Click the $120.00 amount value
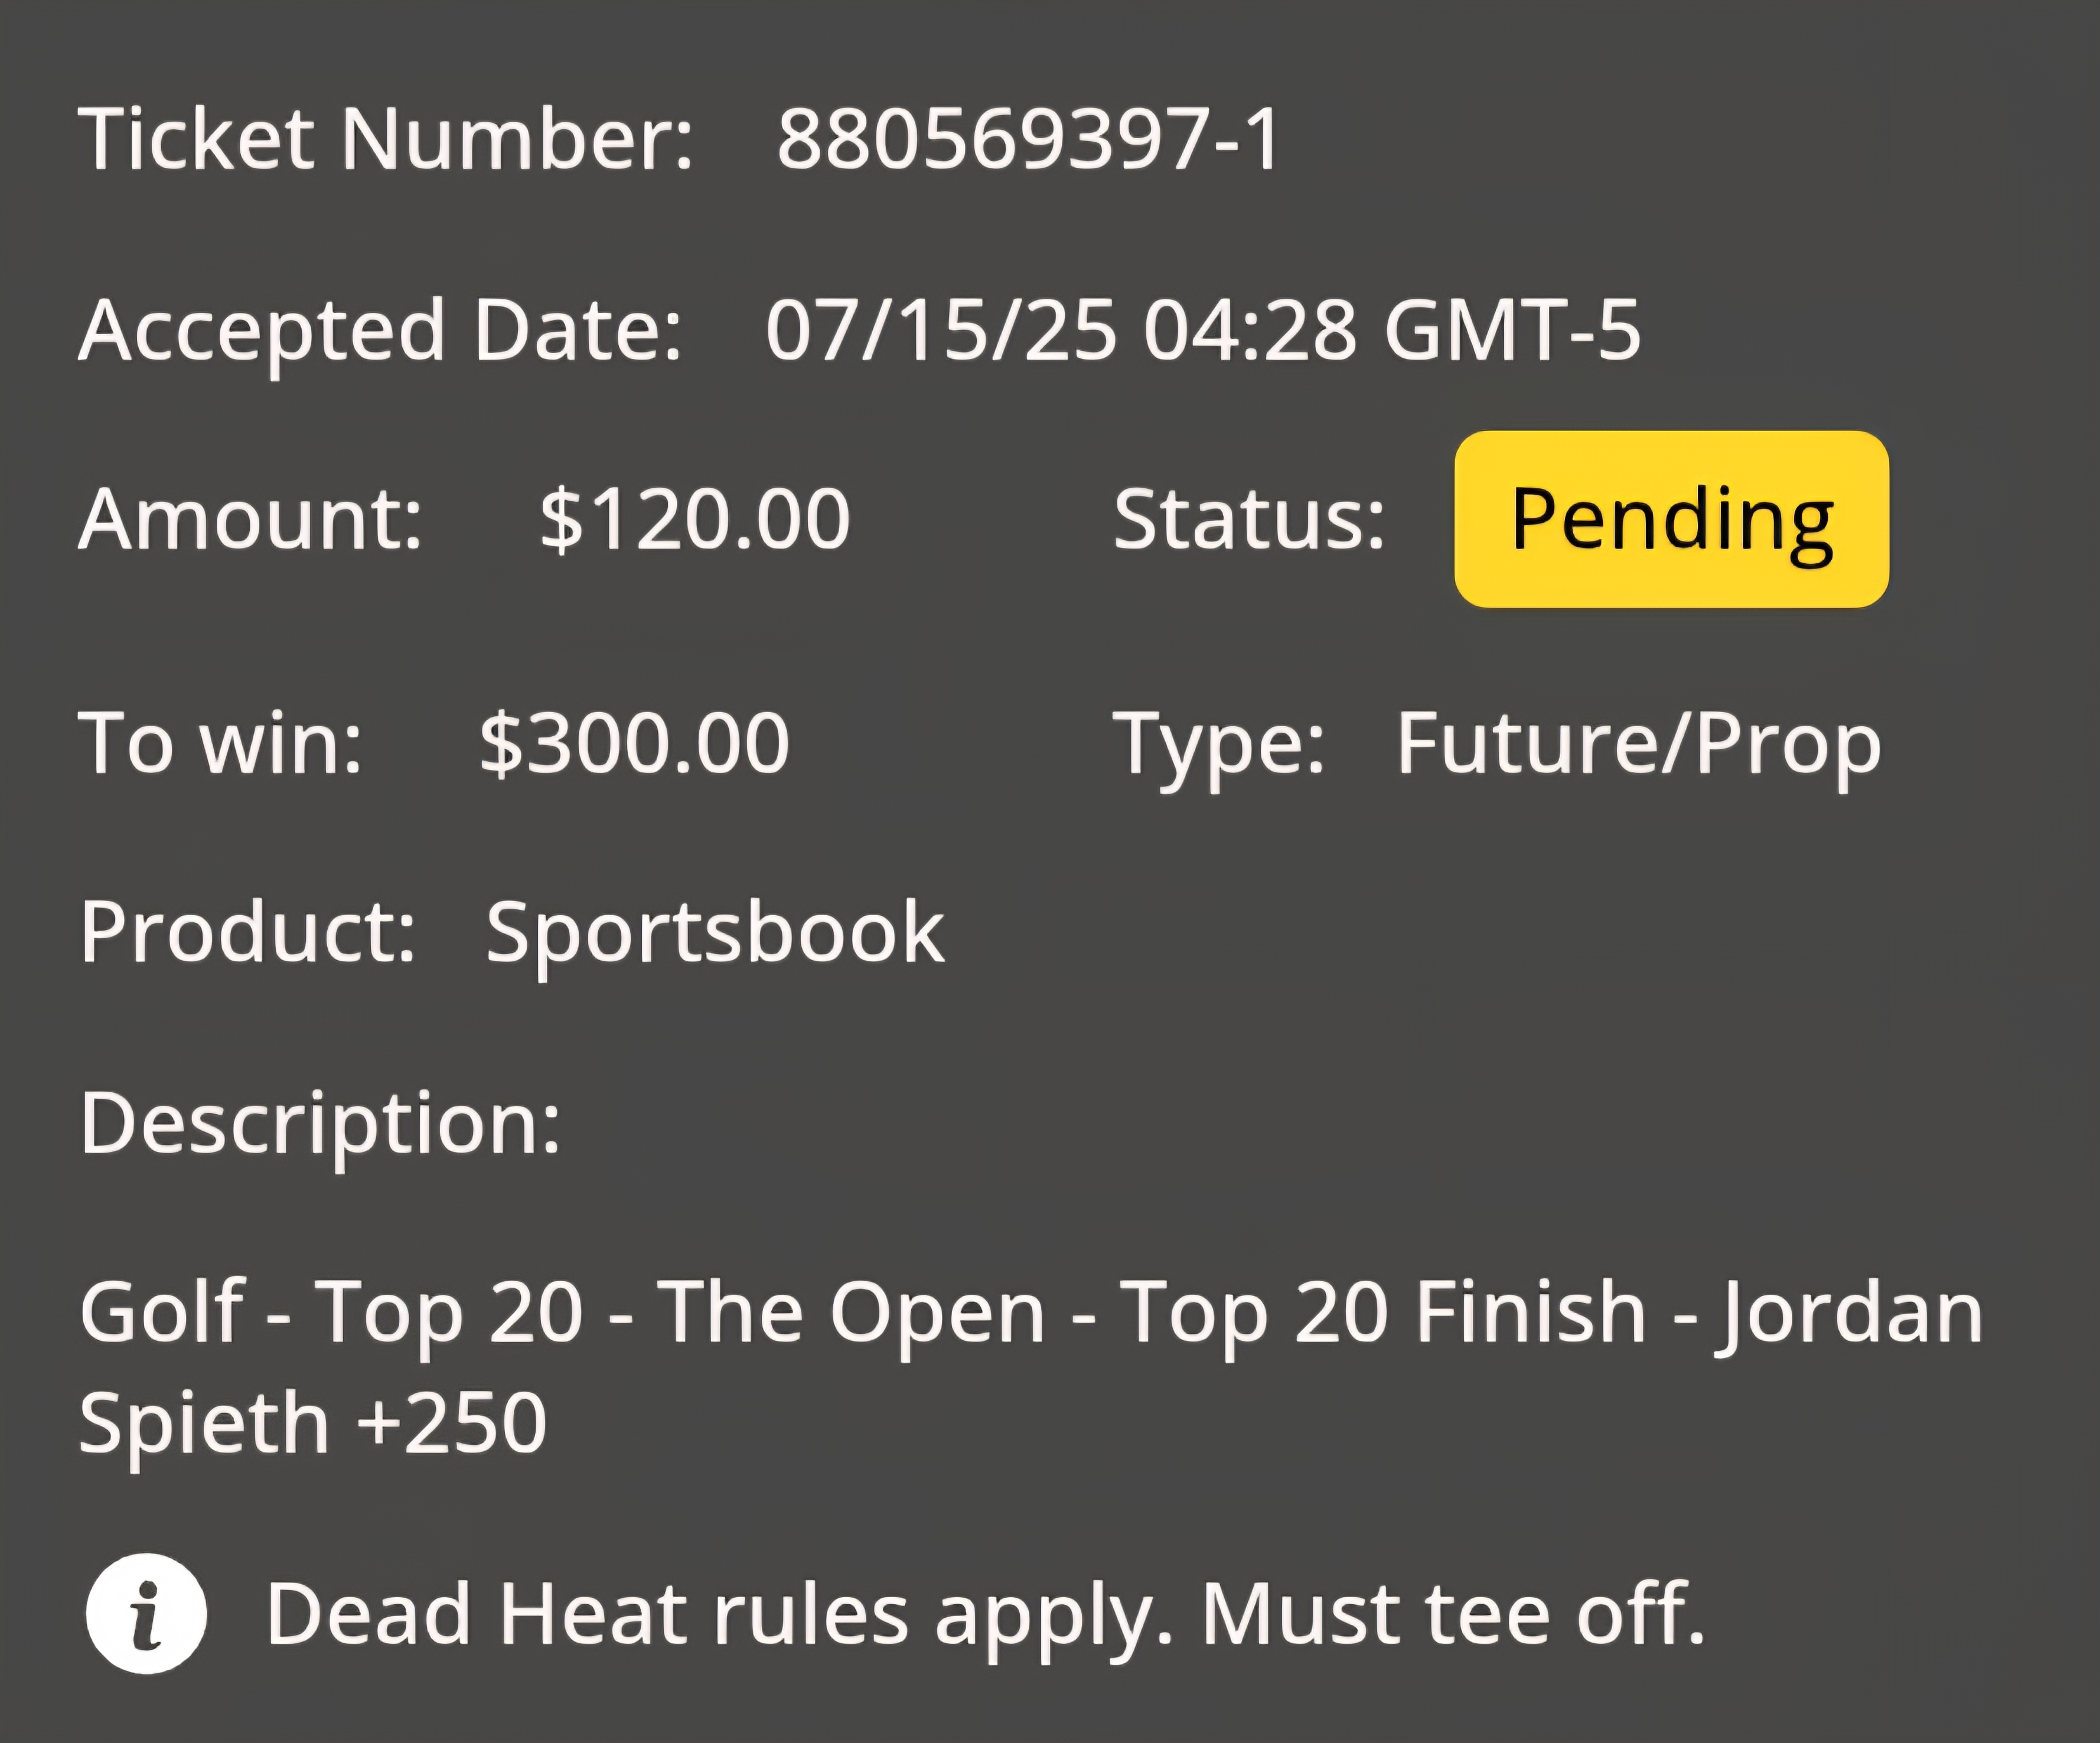Screen dimensions: 2100x1743 point(695,519)
